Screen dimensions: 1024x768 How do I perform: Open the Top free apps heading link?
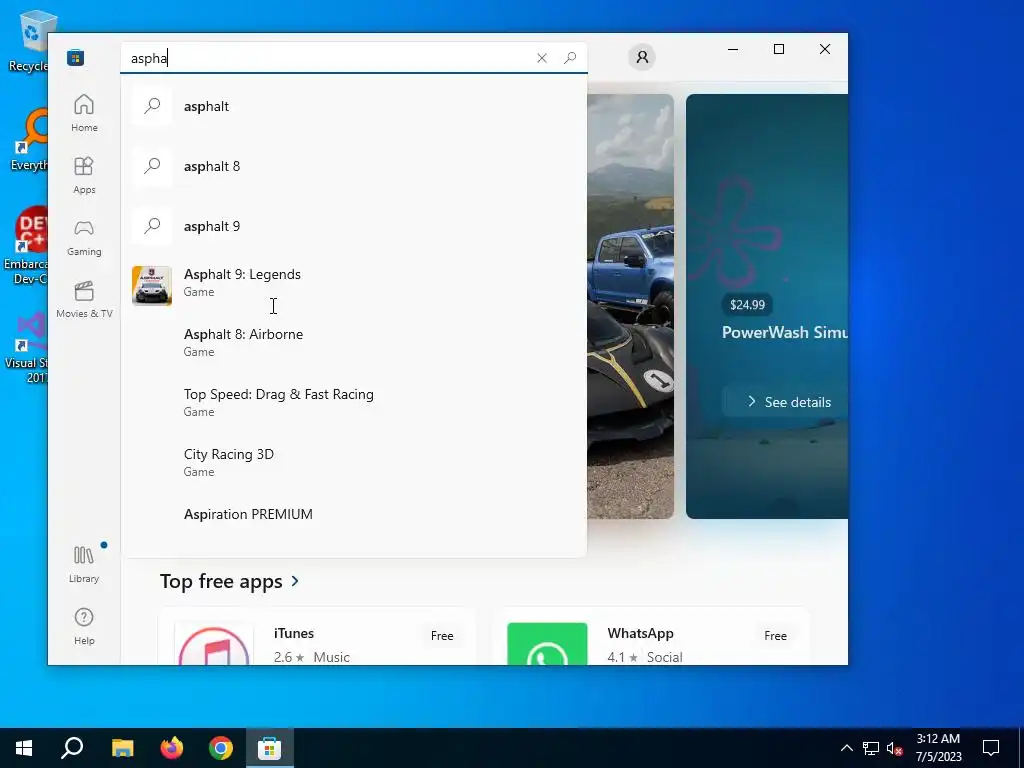click(221, 581)
